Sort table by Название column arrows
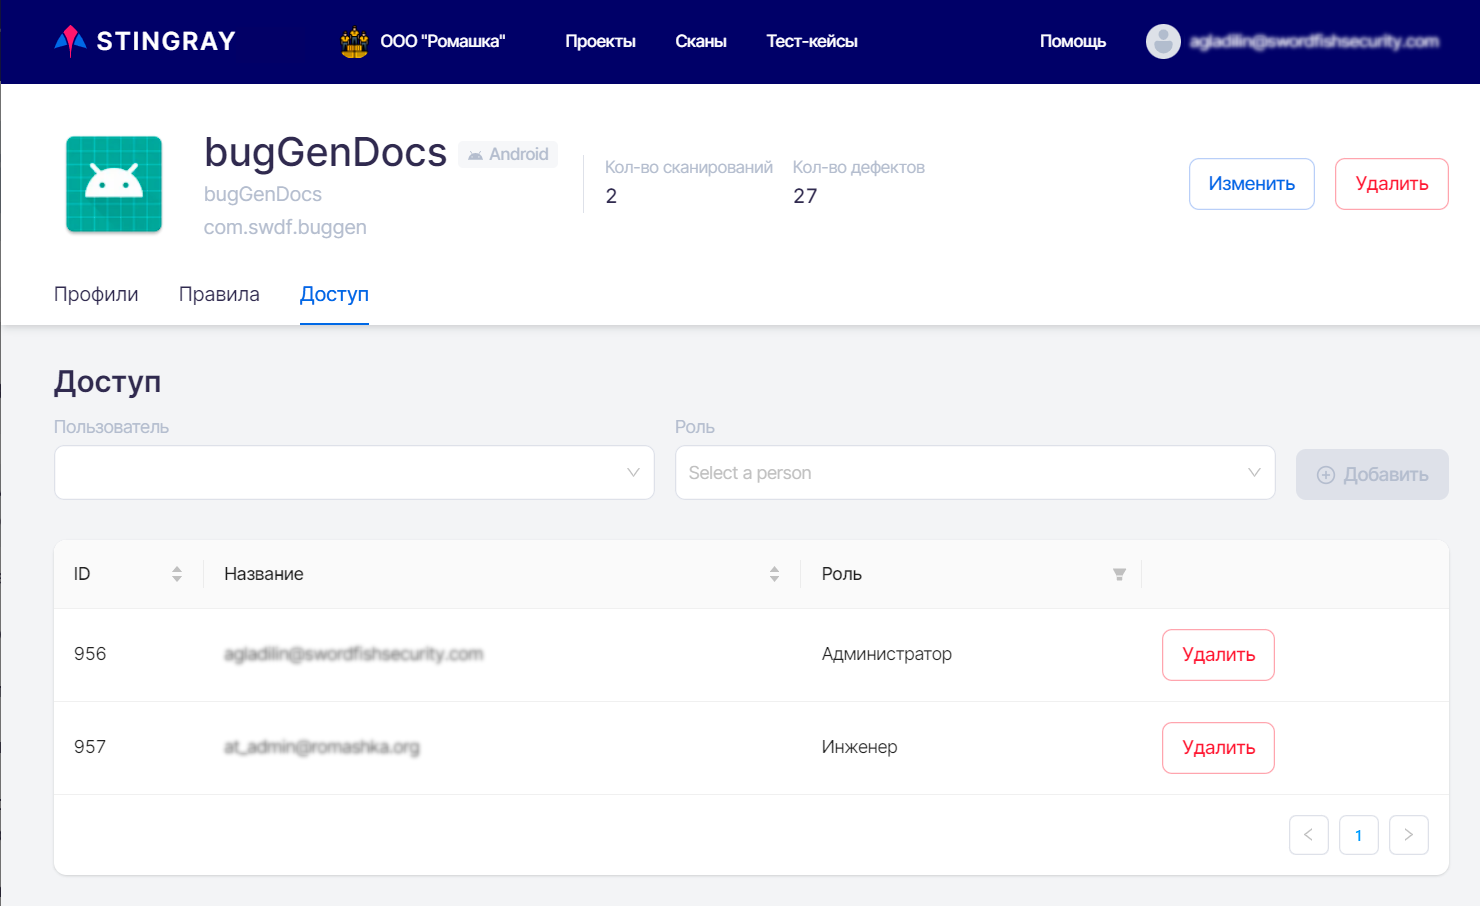The height and width of the screenshot is (906, 1480). [x=774, y=574]
